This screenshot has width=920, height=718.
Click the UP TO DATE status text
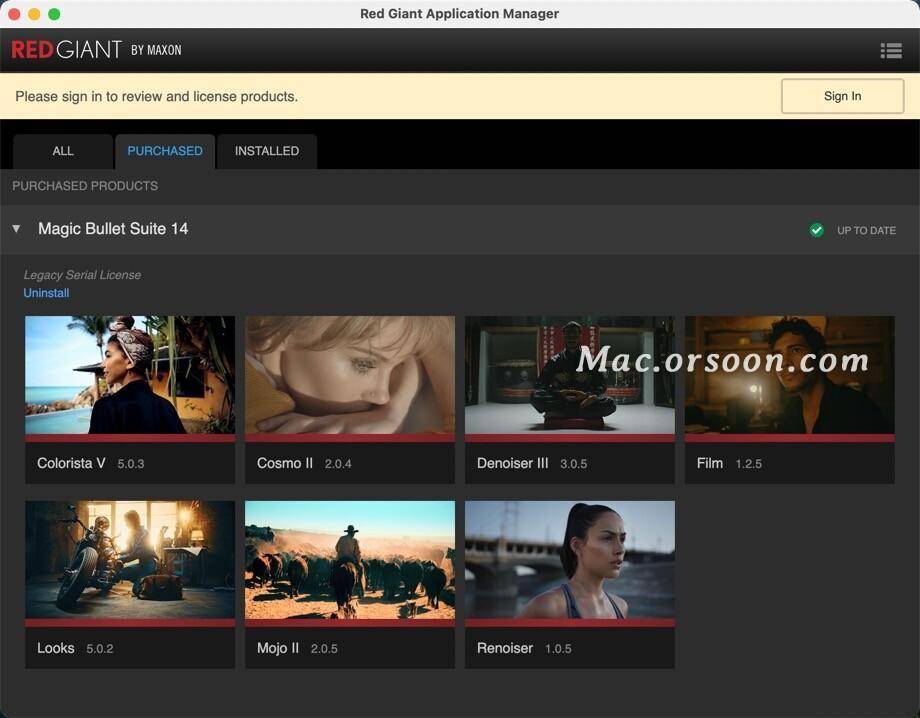[866, 231]
